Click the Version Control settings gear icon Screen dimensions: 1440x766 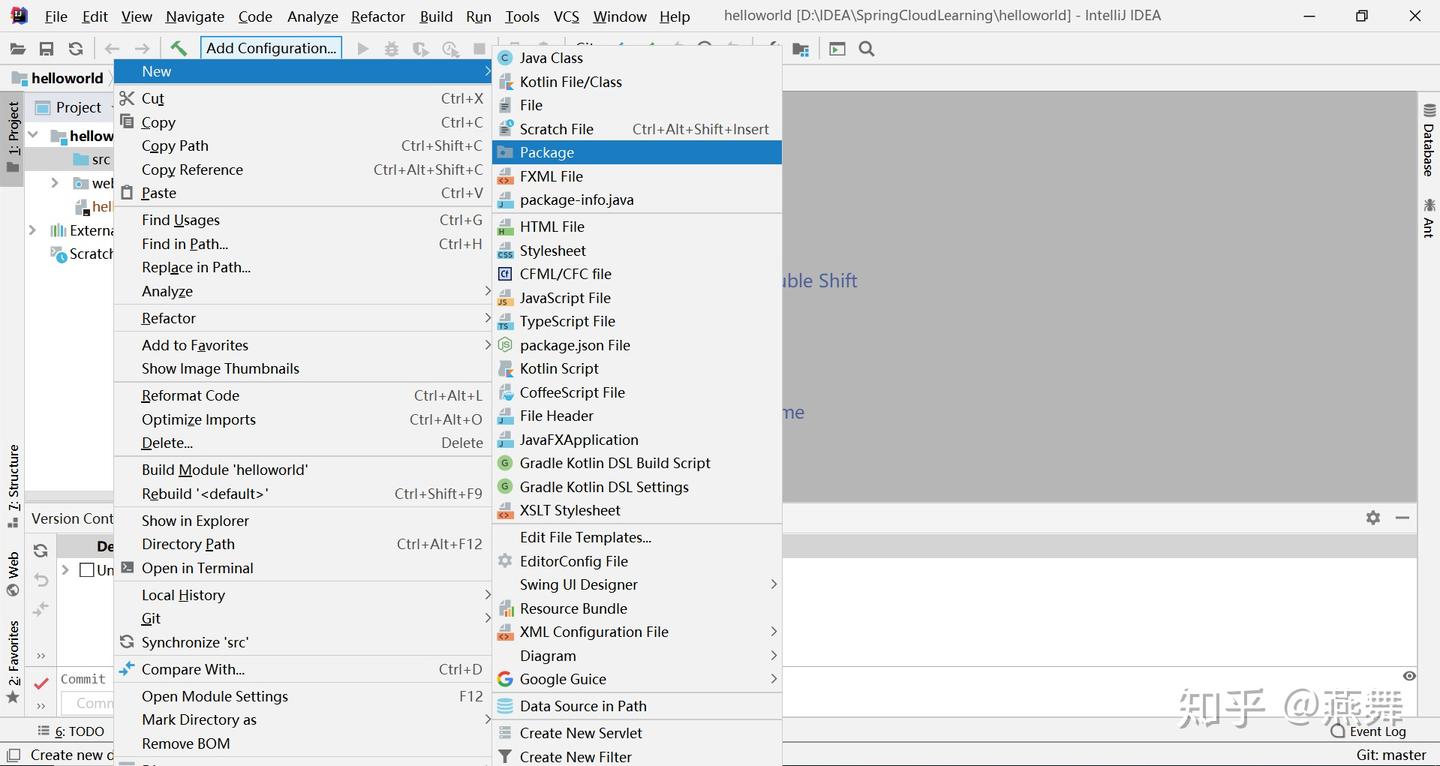1373,517
